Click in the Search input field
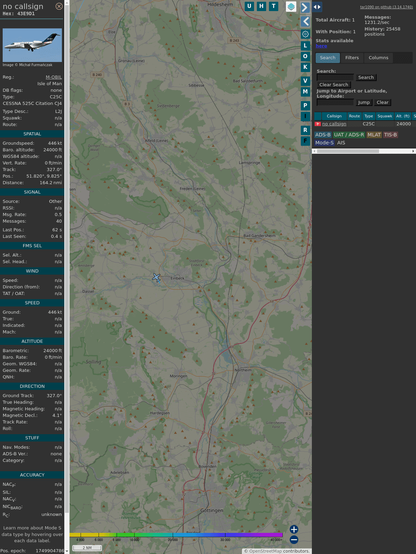416x554 pixels. (335, 77)
